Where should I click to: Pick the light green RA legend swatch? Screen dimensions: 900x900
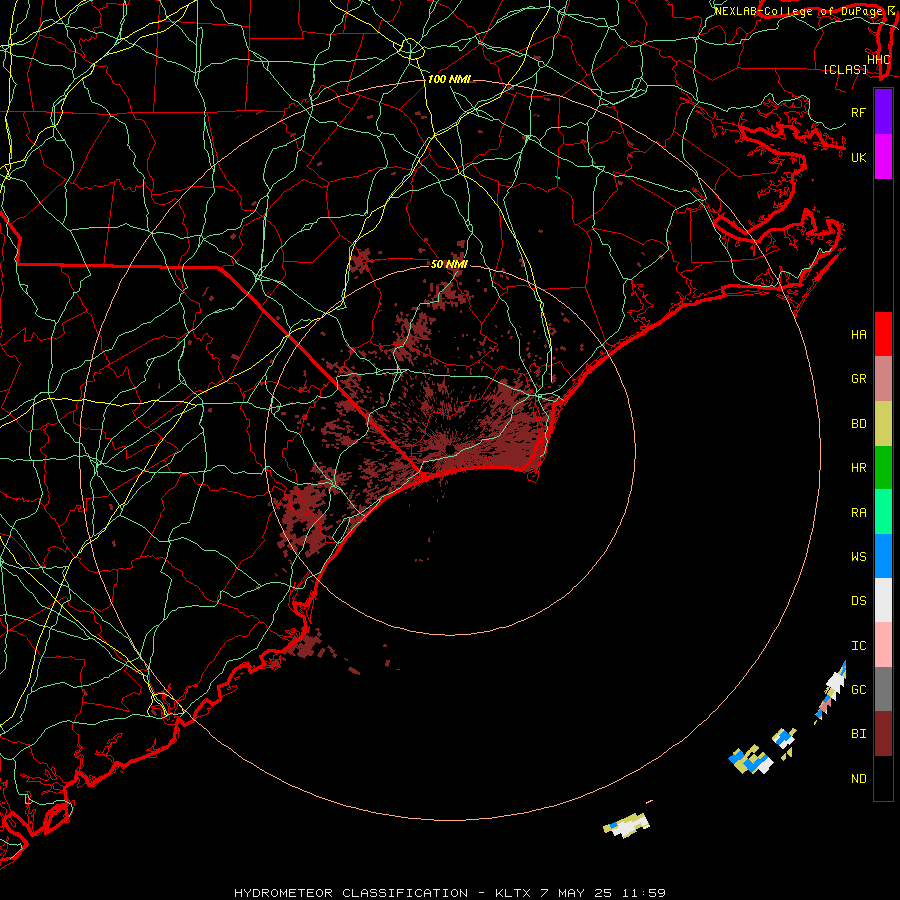[x=883, y=512]
